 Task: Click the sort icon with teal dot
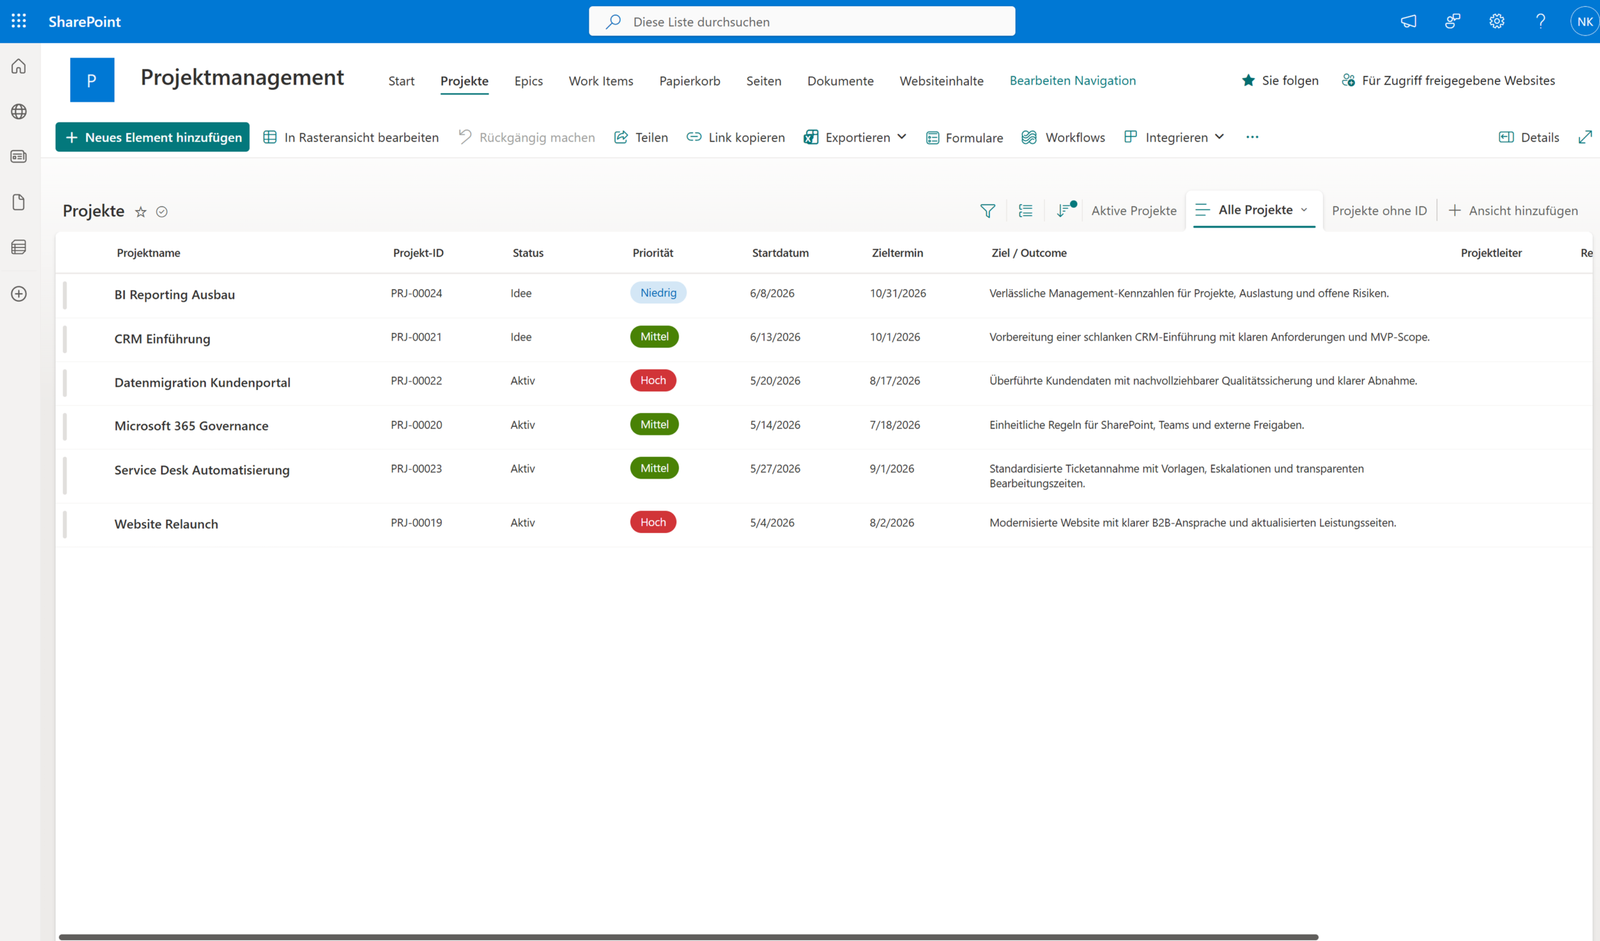click(1066, 210)
